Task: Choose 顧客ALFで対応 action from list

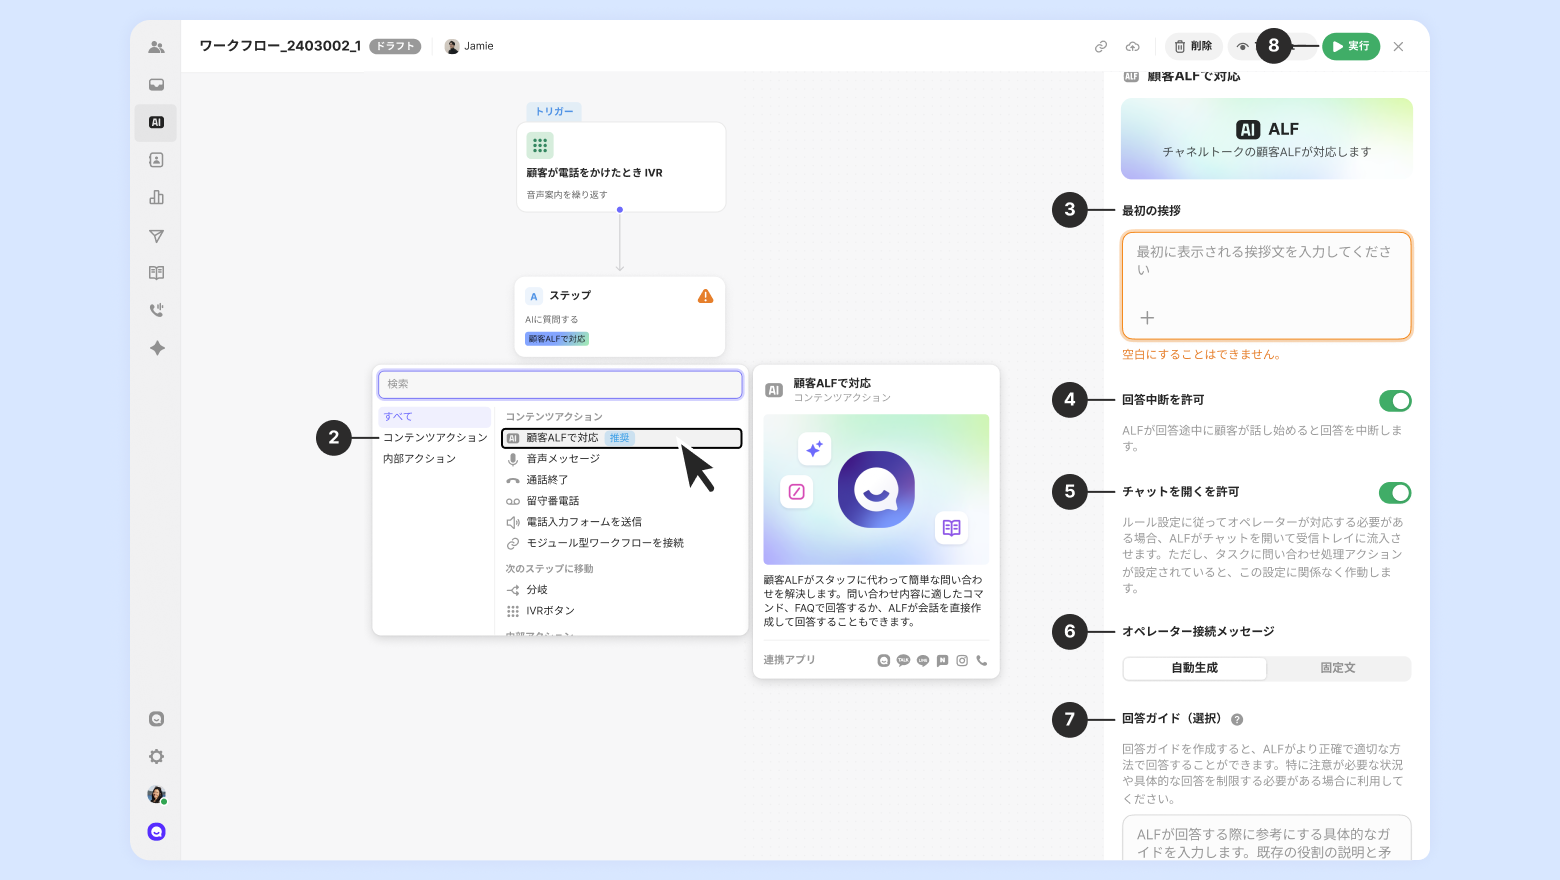Action: (621, 438)
